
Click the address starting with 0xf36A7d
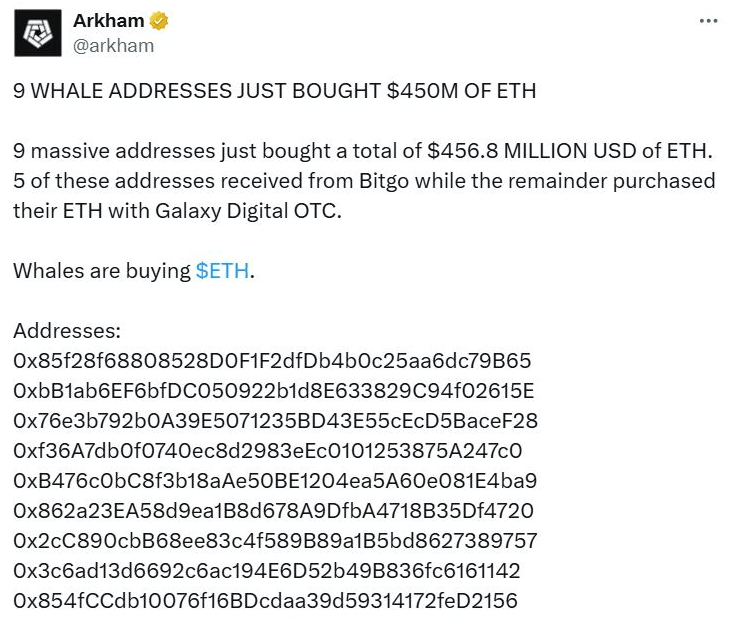click(267, 451)
